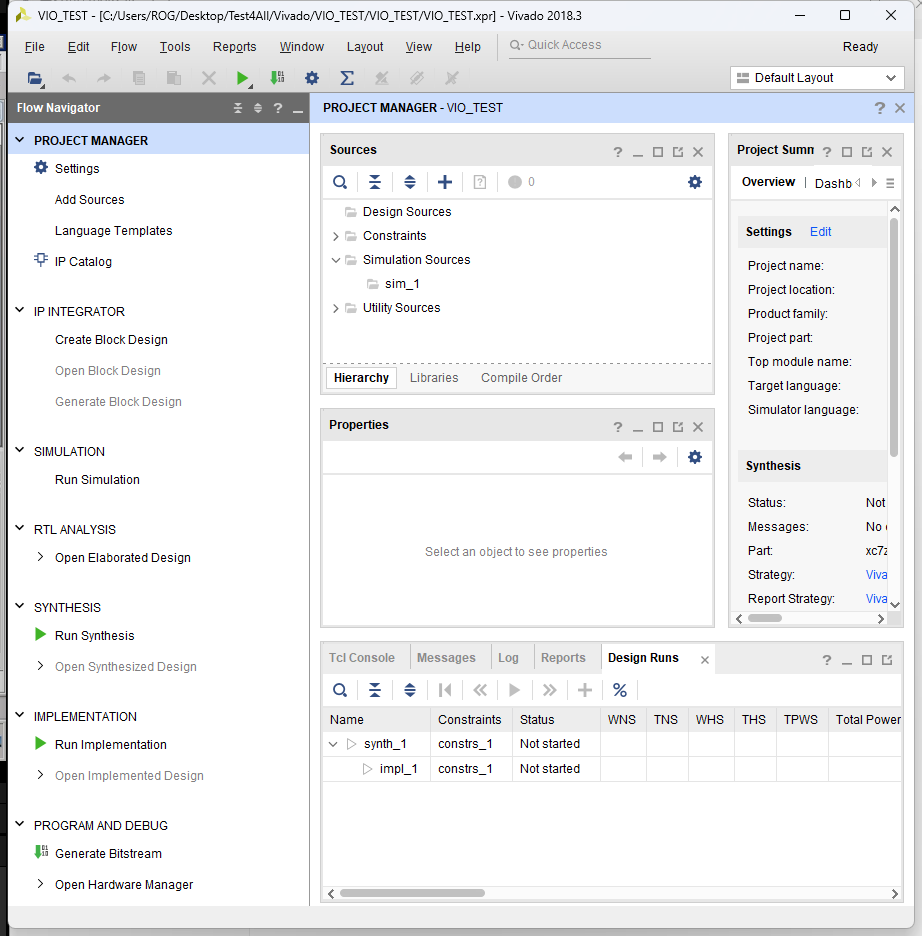Click Add Sources
922x936 pixels.
pos(90,200)
